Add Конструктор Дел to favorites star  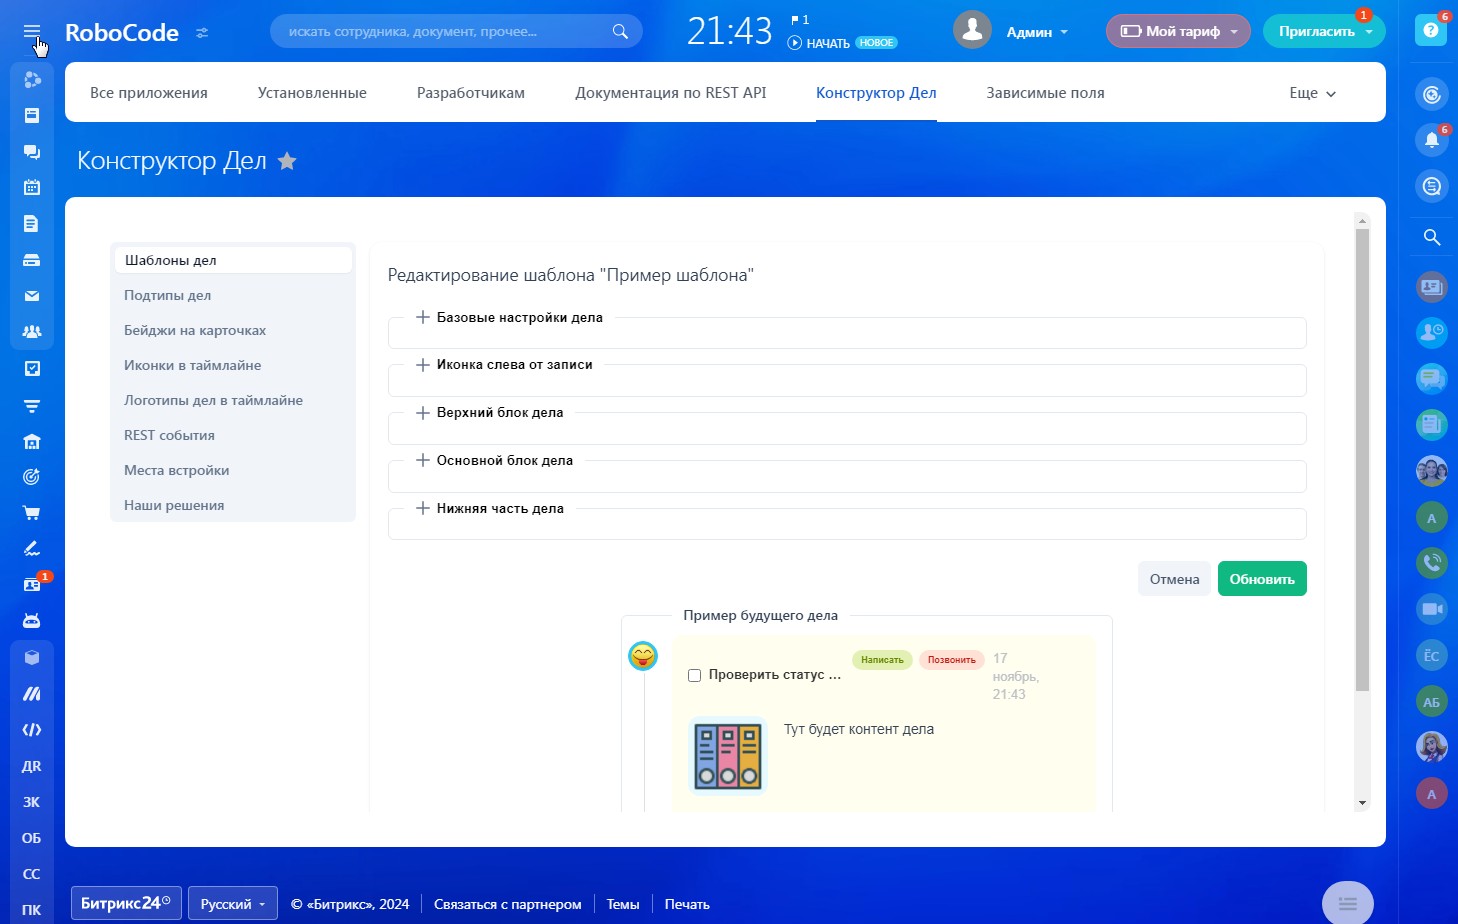pyautogui.click(x=287, y=161)
